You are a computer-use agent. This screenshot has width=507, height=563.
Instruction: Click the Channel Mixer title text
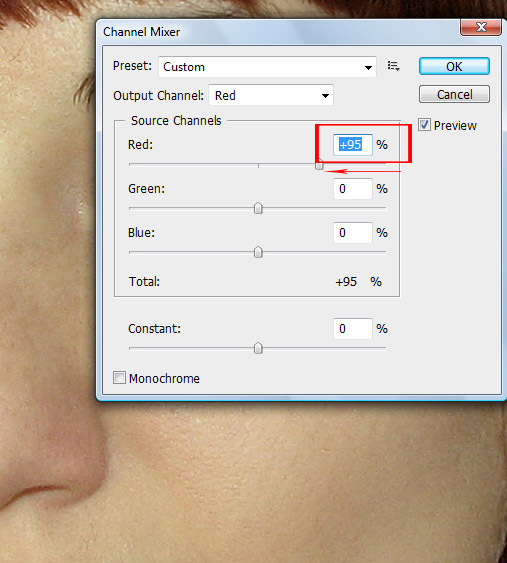coord(141,32)
